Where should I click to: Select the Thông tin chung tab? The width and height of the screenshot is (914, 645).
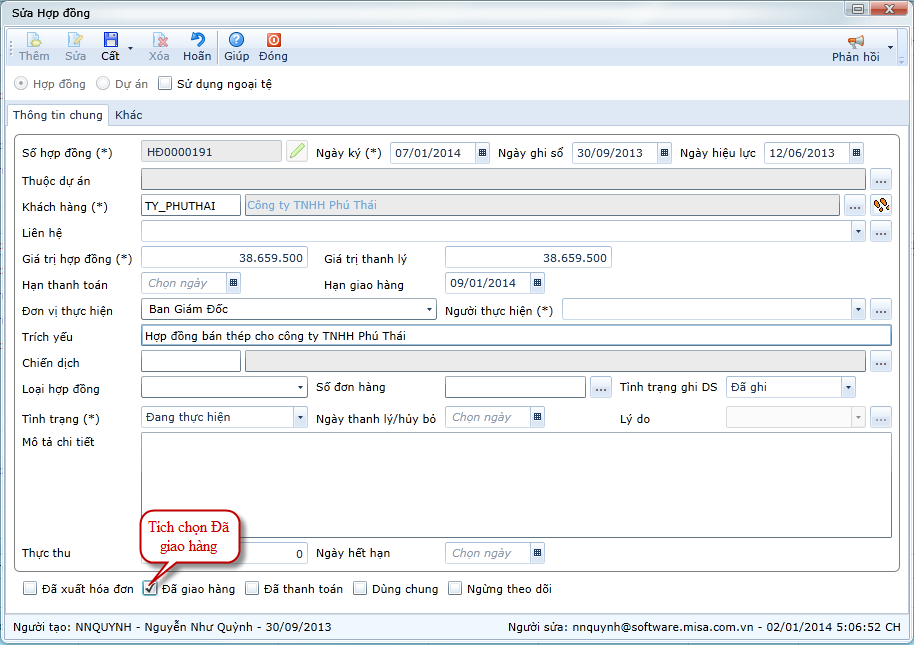58,115
